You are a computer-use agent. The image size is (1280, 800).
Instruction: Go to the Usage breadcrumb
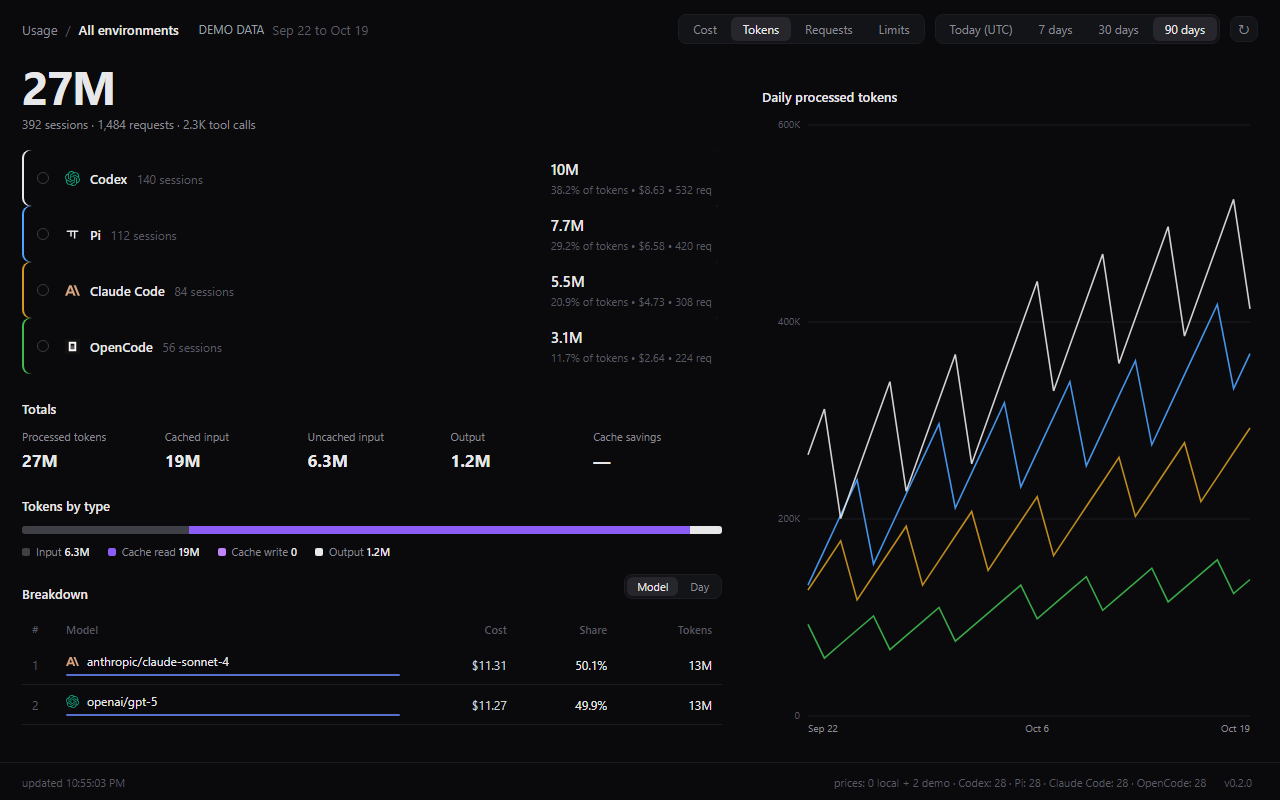pos(40,30)
